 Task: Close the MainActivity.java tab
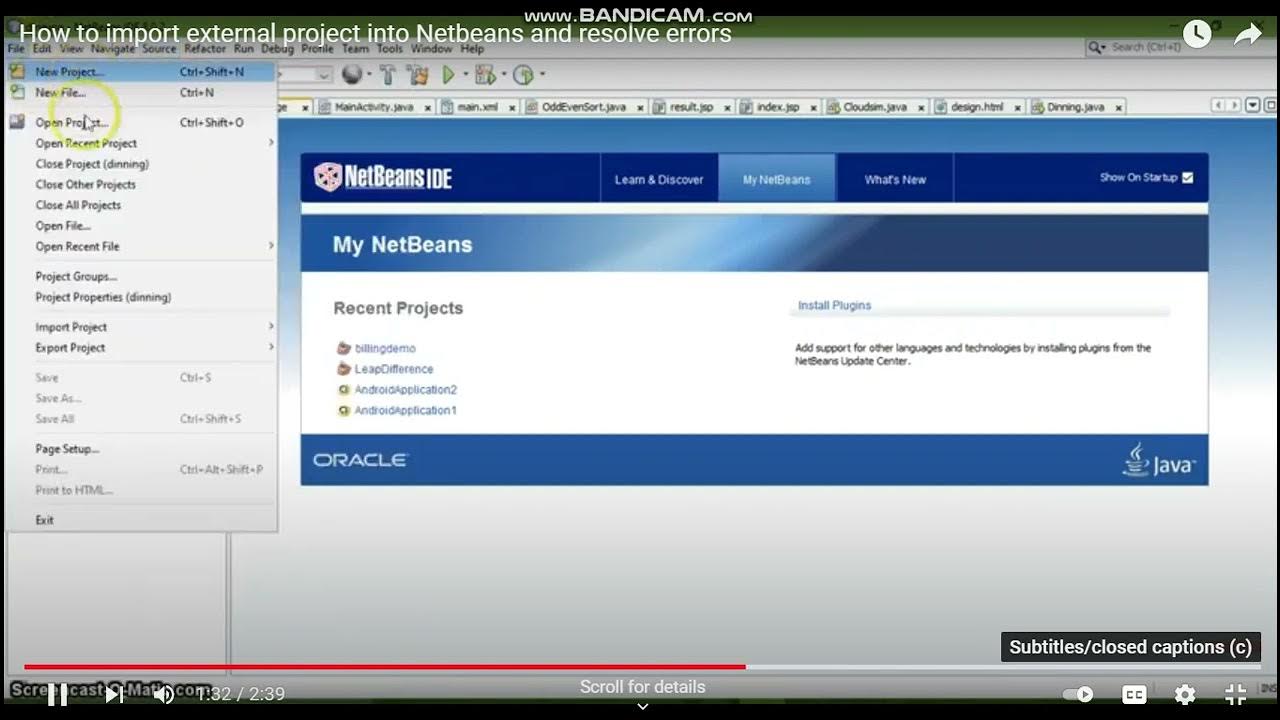pyautogui.click(x=428, y=107)
